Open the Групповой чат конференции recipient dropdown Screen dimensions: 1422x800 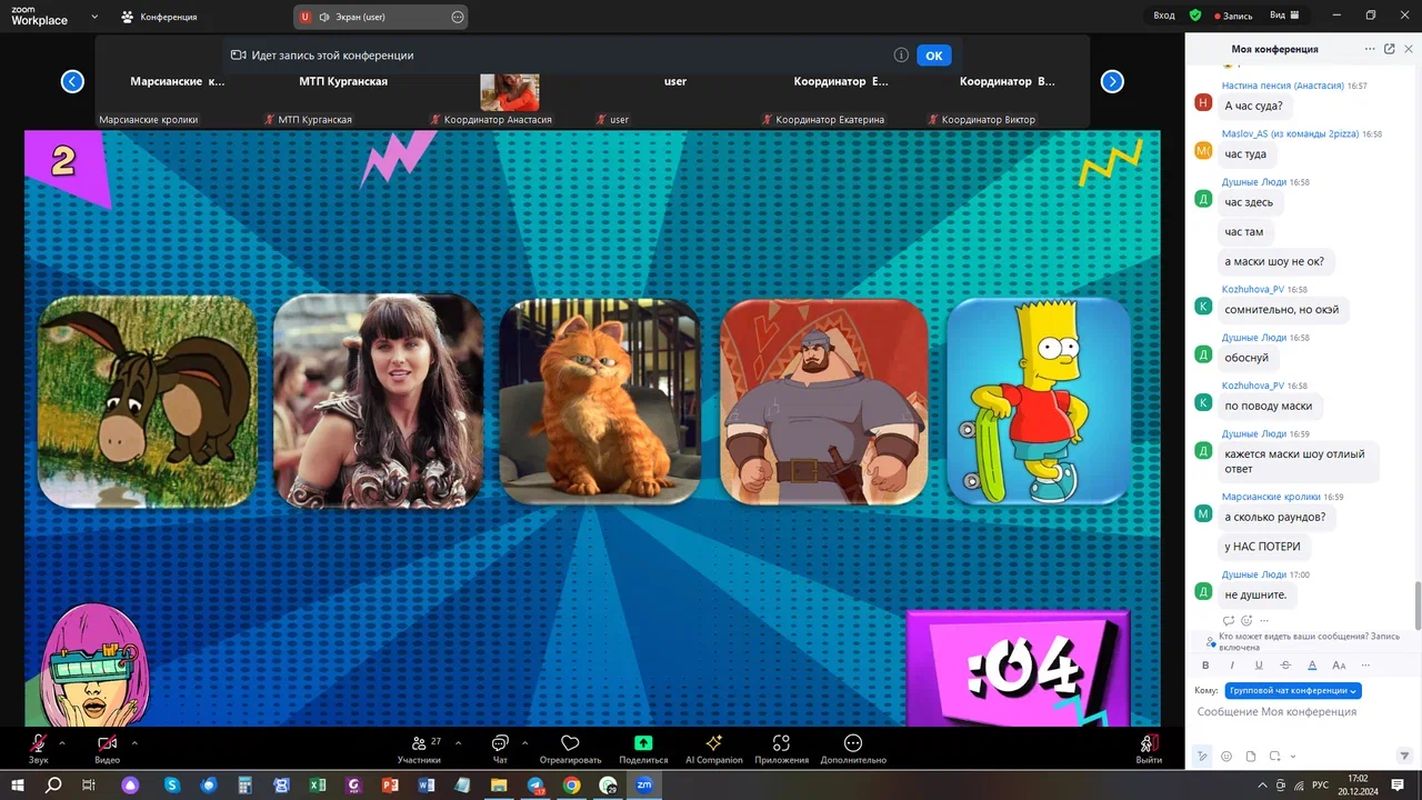point(1293,690)
